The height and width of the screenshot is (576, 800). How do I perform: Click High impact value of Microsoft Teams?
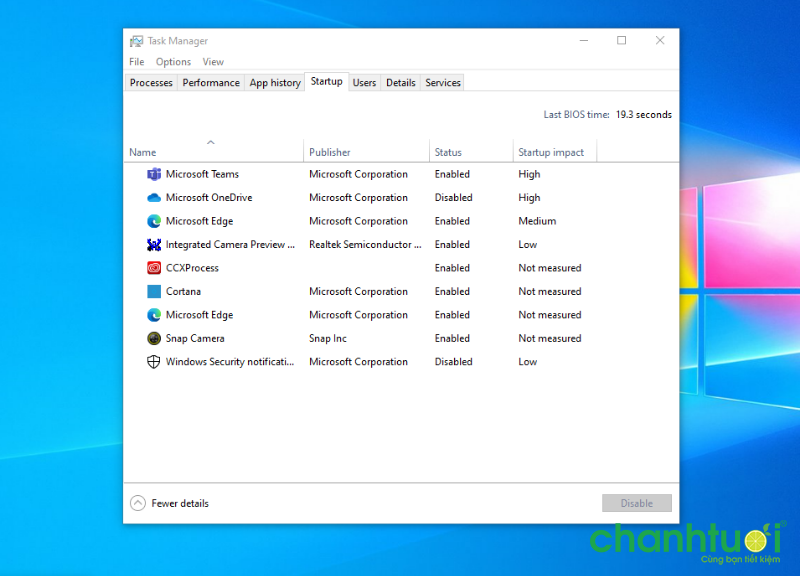(529, 174)
